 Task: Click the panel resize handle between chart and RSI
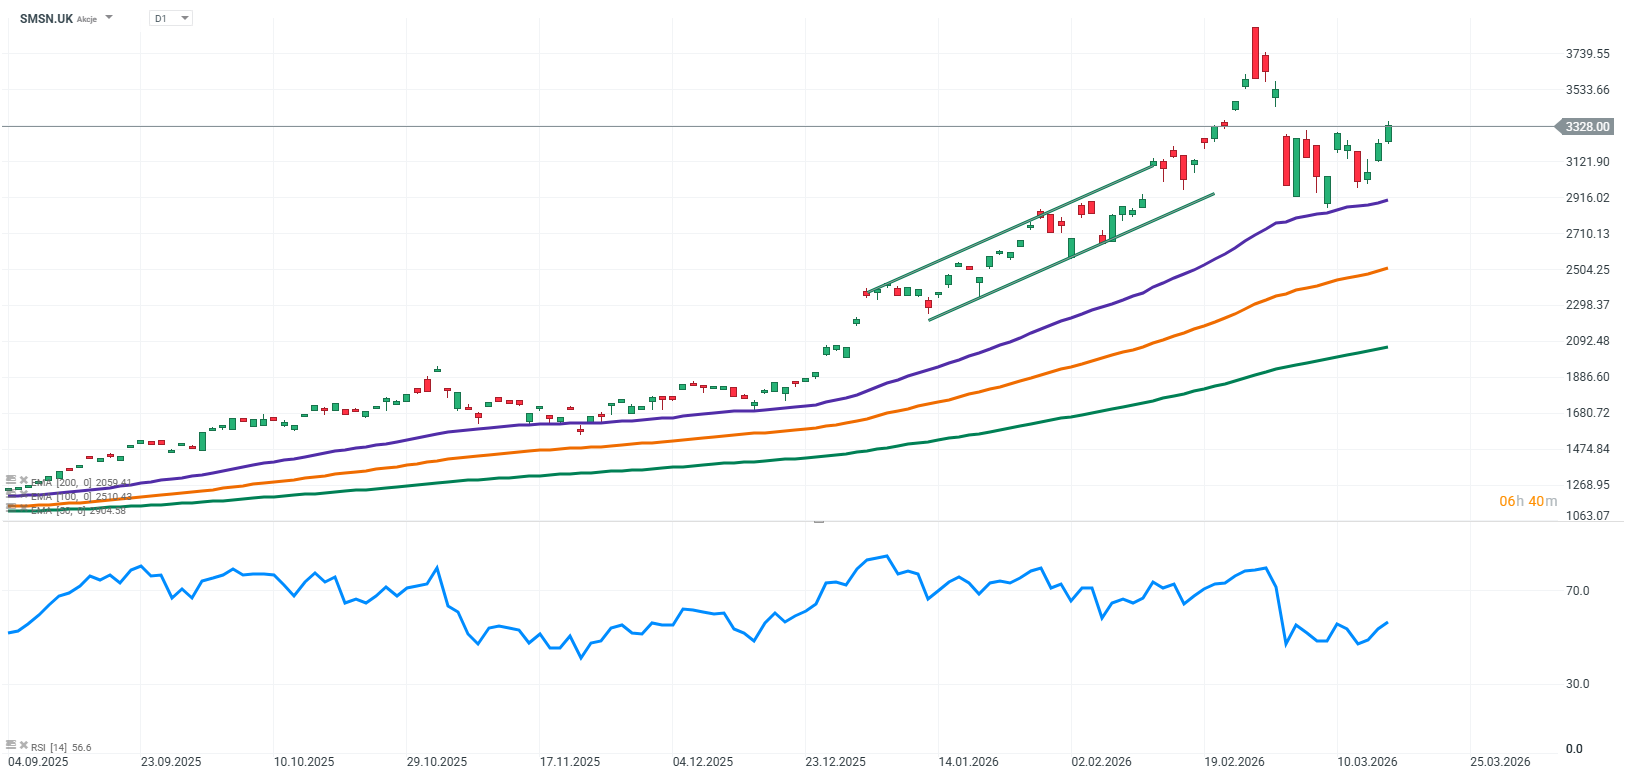819,521
